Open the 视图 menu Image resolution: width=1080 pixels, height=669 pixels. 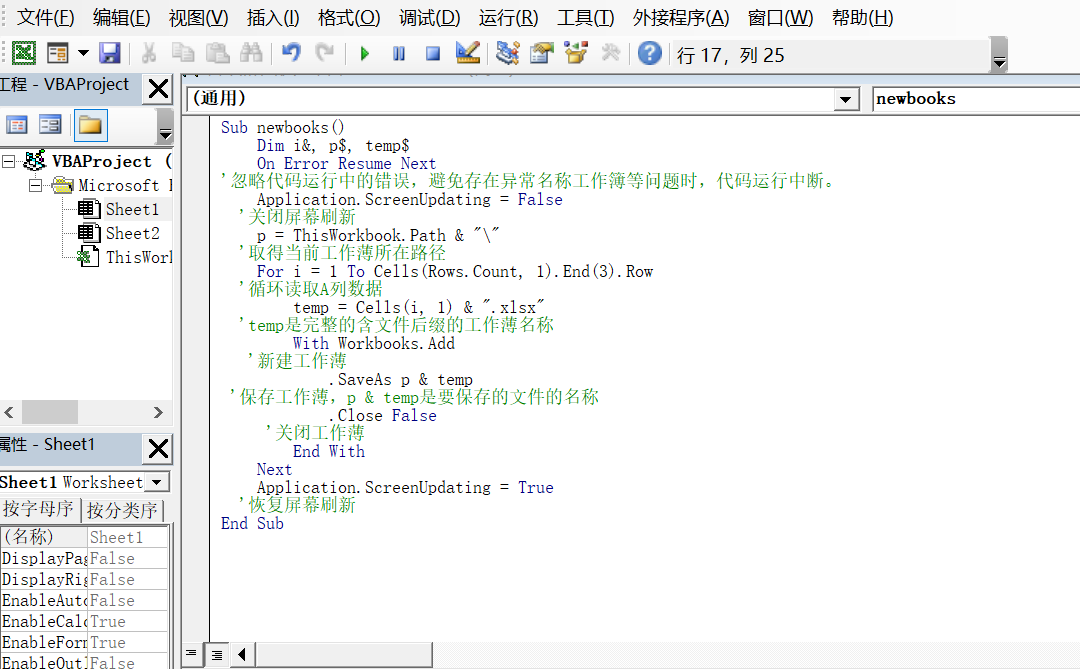(198, 18)
